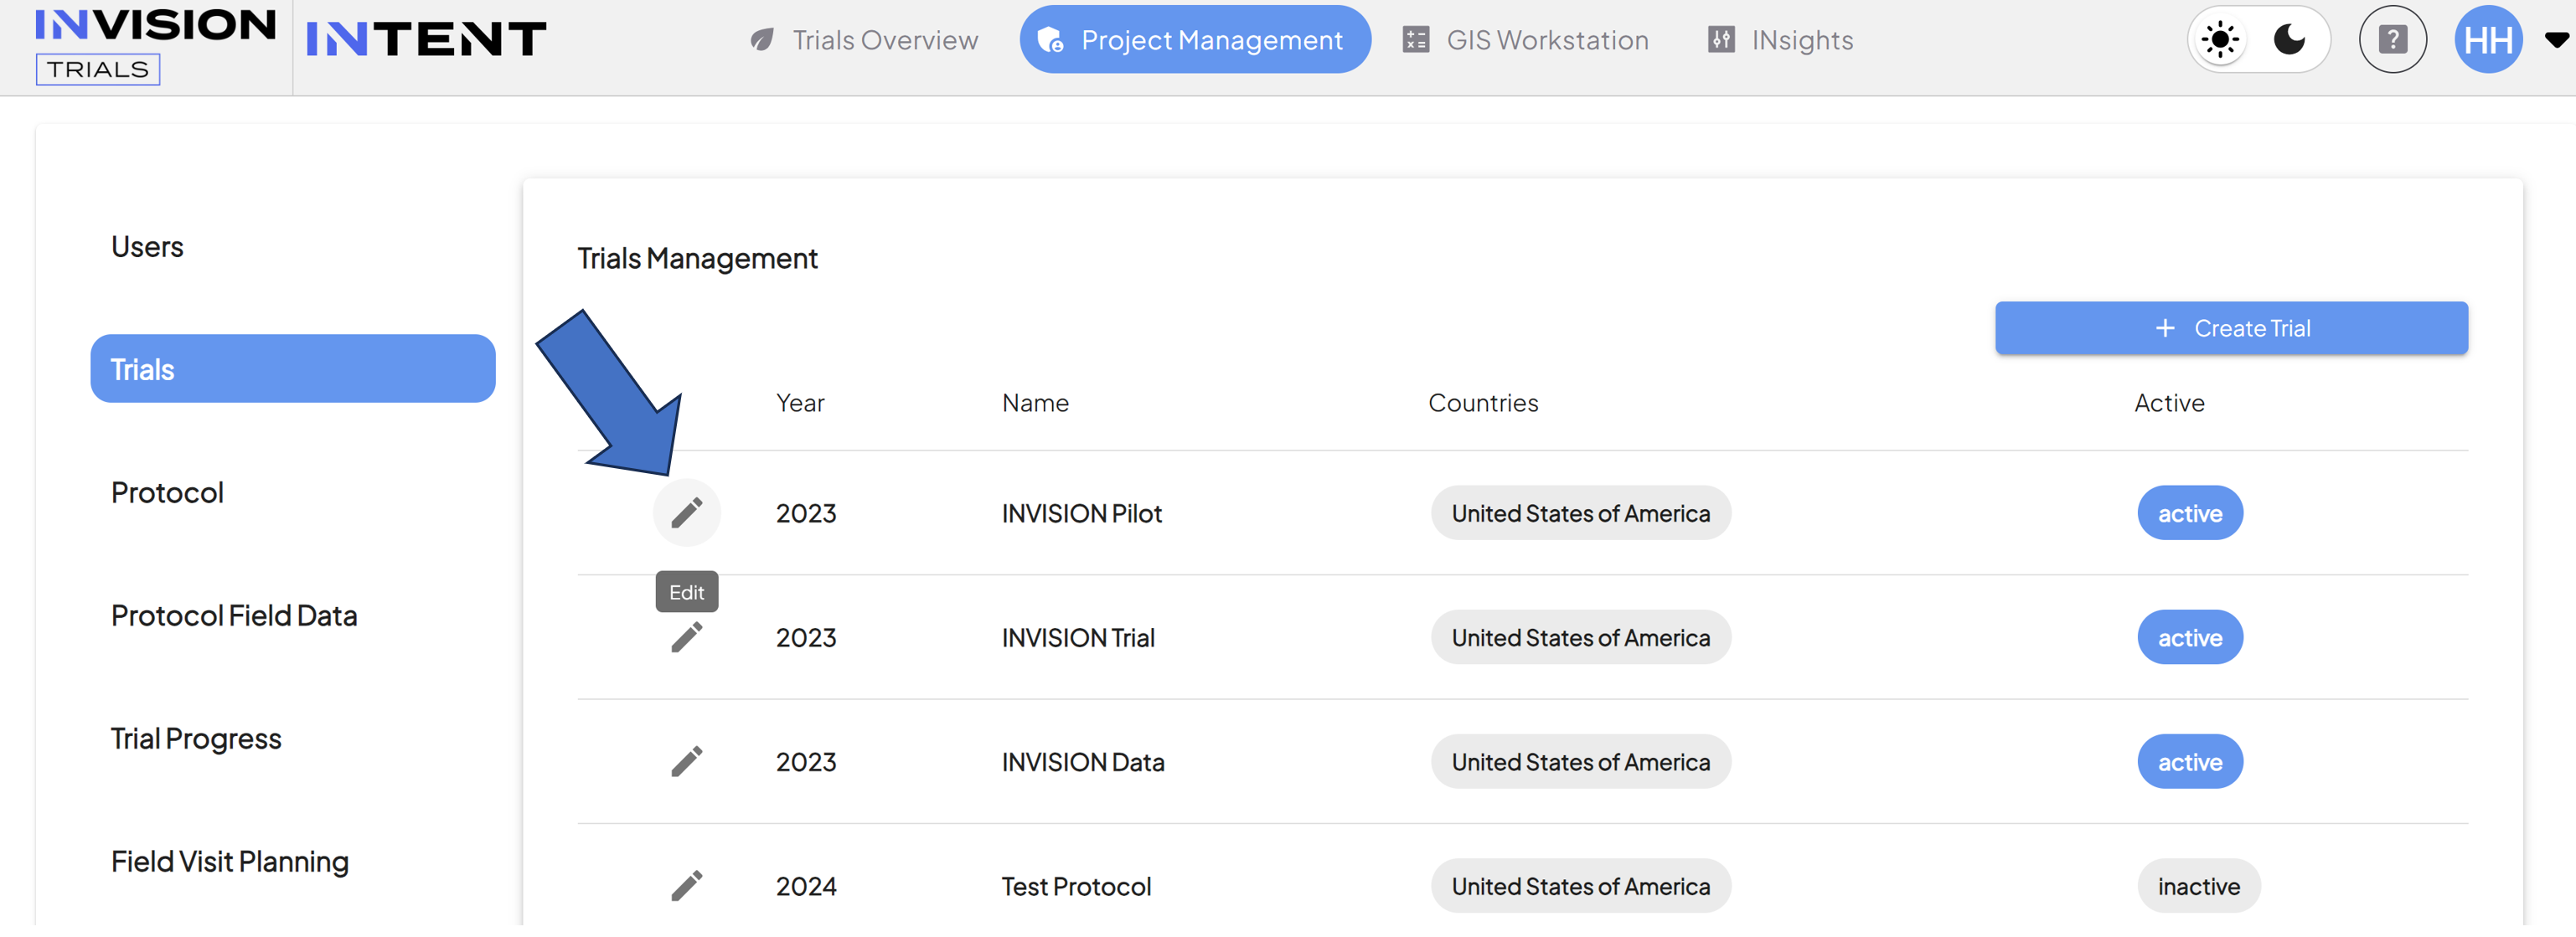This screenshot has height=937, width=2576.
Task: Switch to light mode sun toggle
Action: pyautogui.click(x=2221, y=40)
